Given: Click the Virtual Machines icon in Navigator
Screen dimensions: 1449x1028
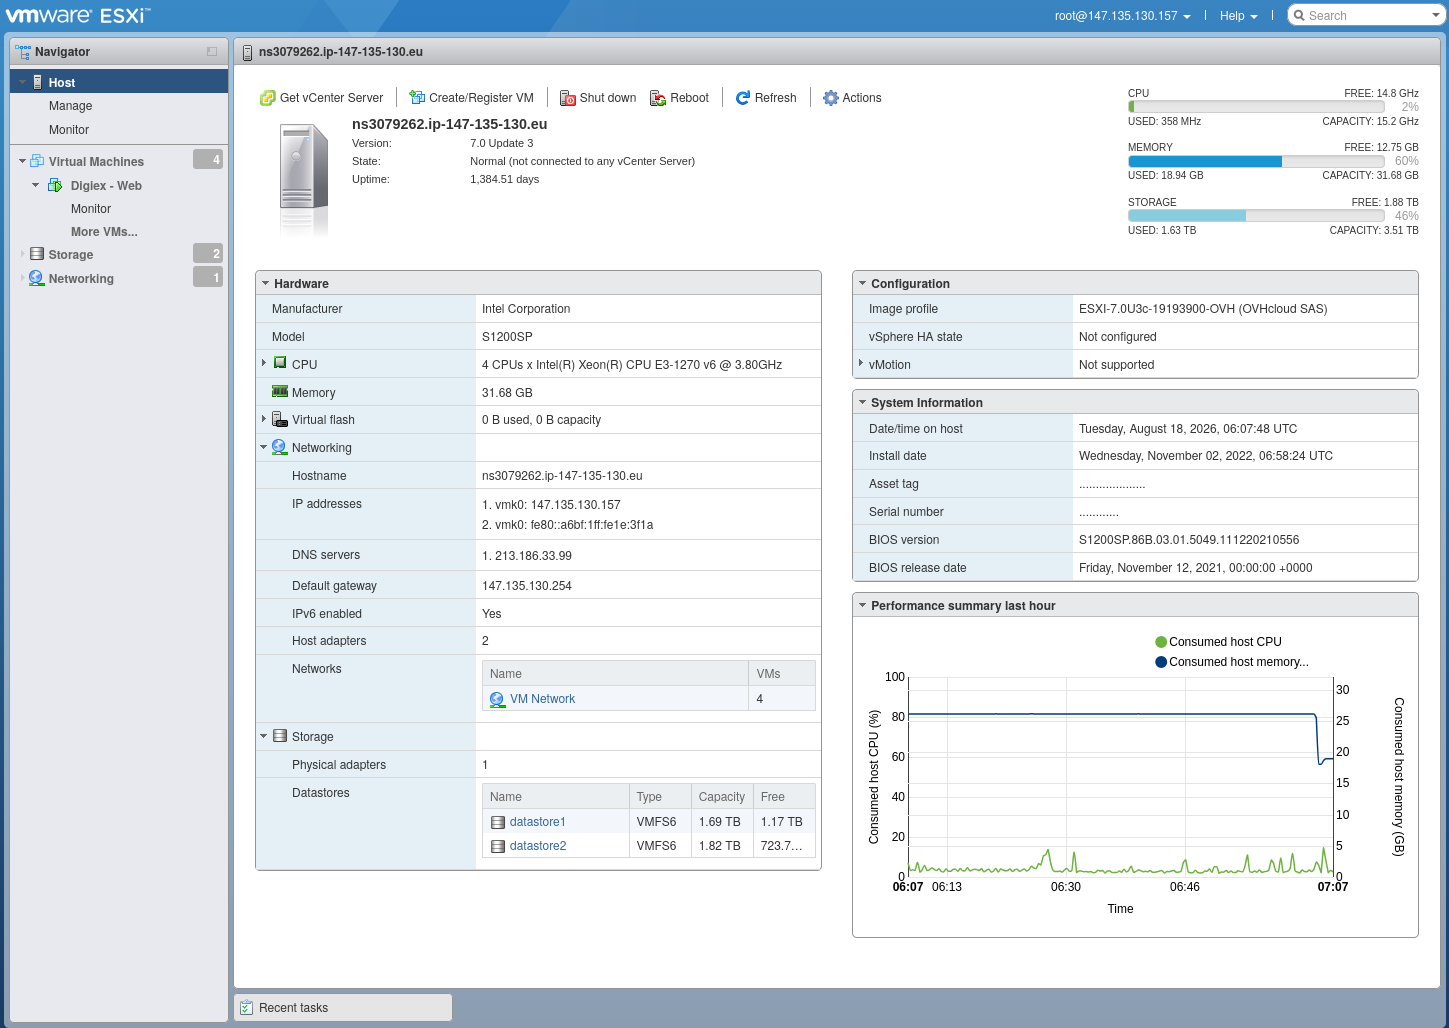Looking at the screenshot, I should click(37, 161).
